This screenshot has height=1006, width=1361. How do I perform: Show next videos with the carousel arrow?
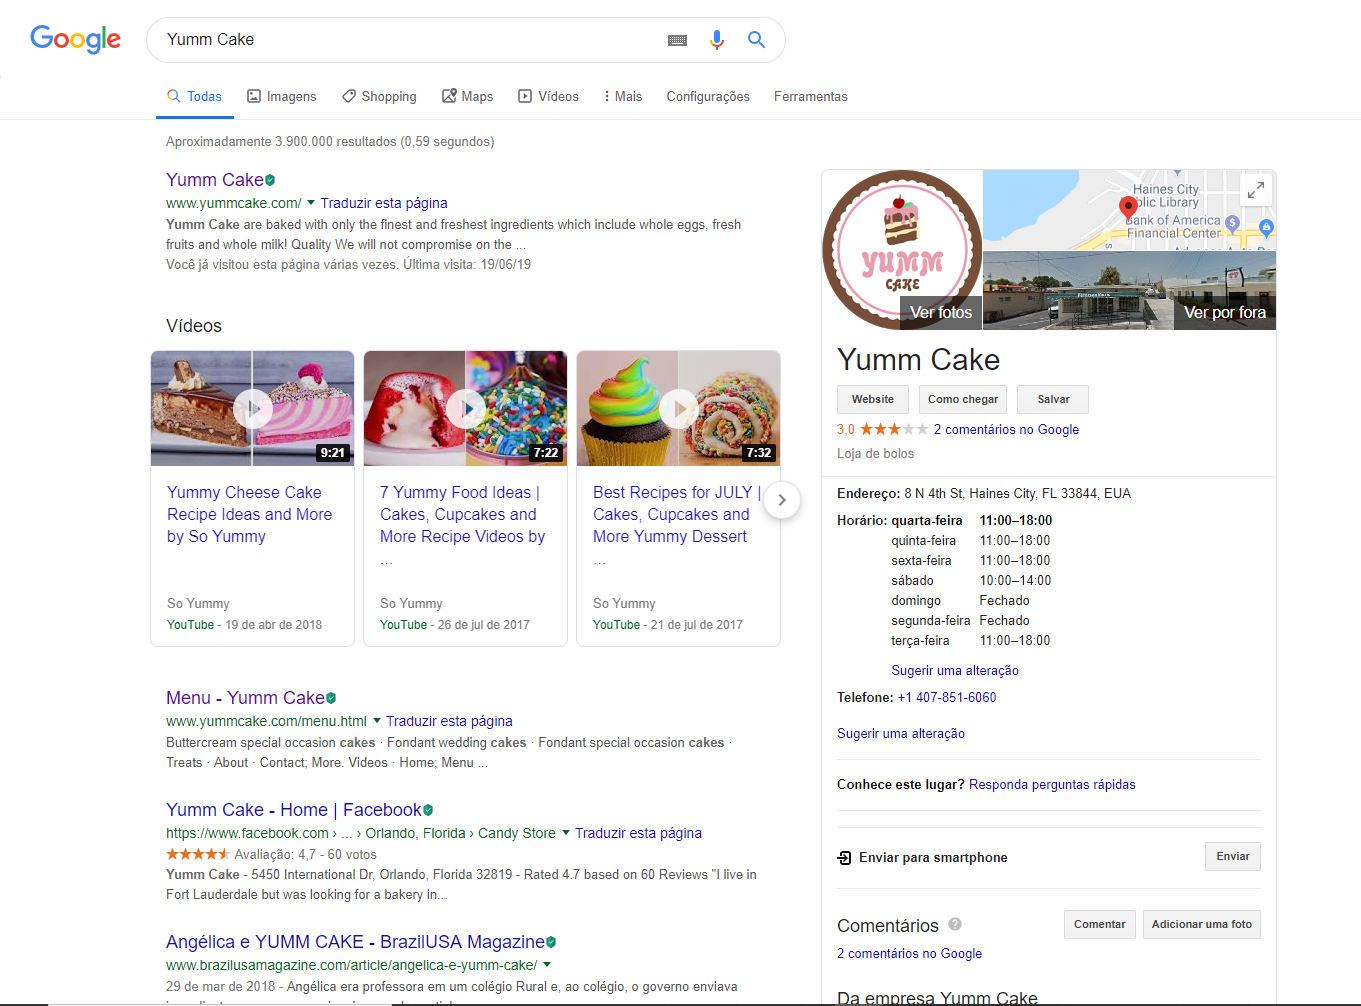coord(782,499)
